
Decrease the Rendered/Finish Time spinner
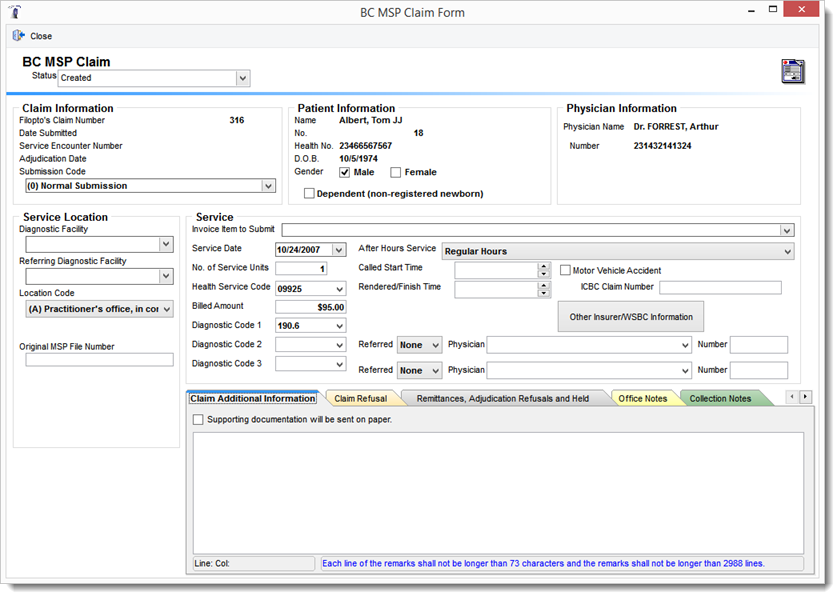(544, 293)
